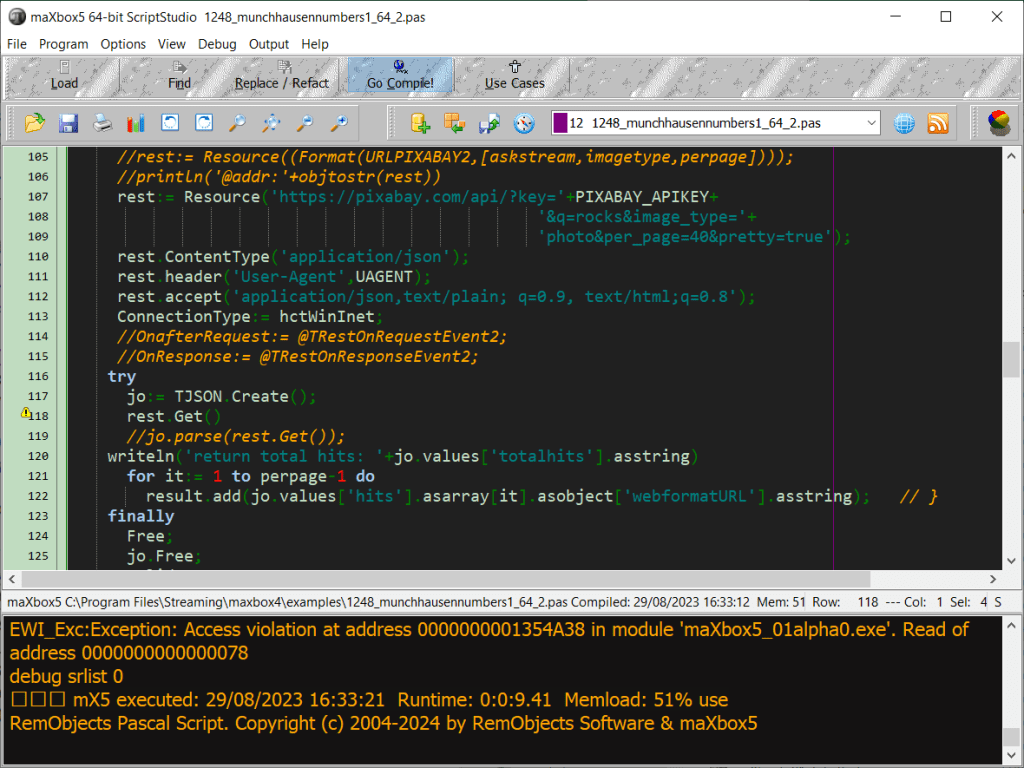This screenshot has width=1024, height=768.
Task: Click the Load button
Action: coord(64,76)
